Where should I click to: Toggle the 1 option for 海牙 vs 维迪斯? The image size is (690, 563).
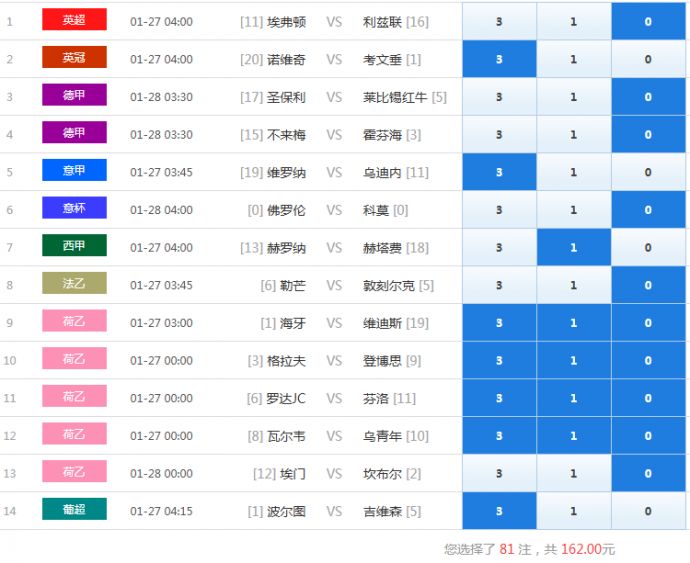tap(573, 323)
